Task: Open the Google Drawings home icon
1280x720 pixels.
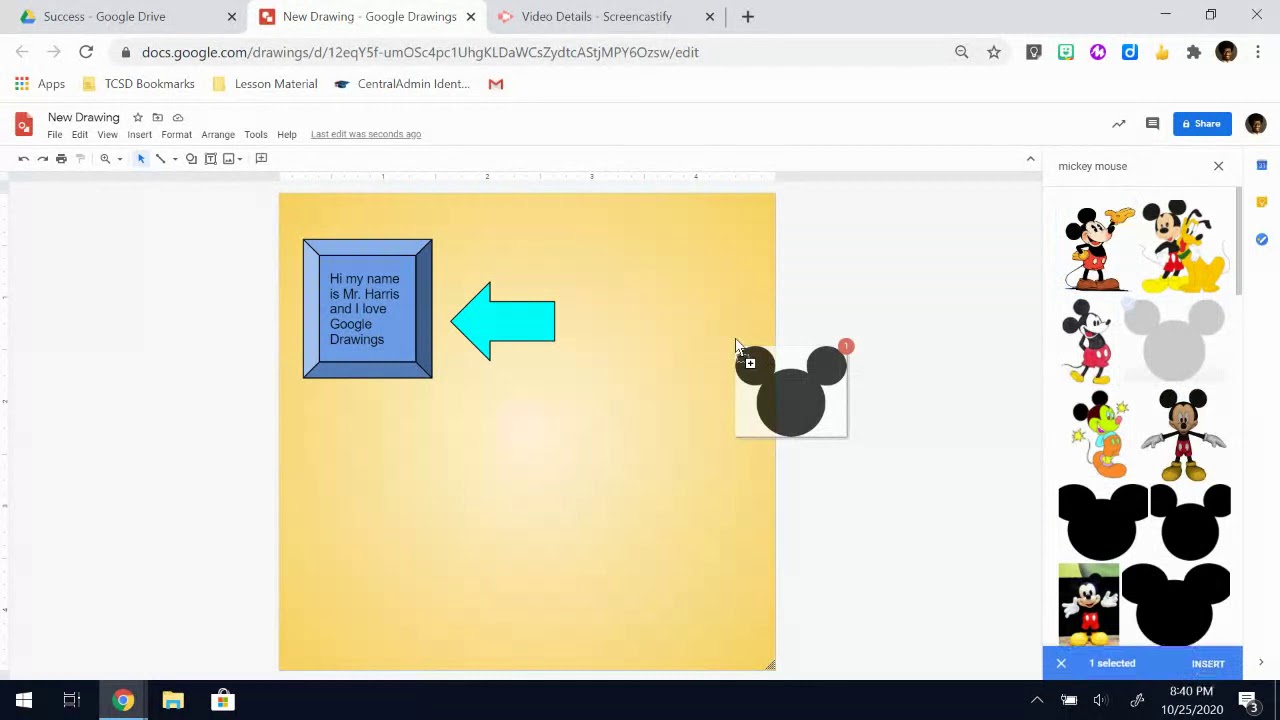Action: (24, 124)
